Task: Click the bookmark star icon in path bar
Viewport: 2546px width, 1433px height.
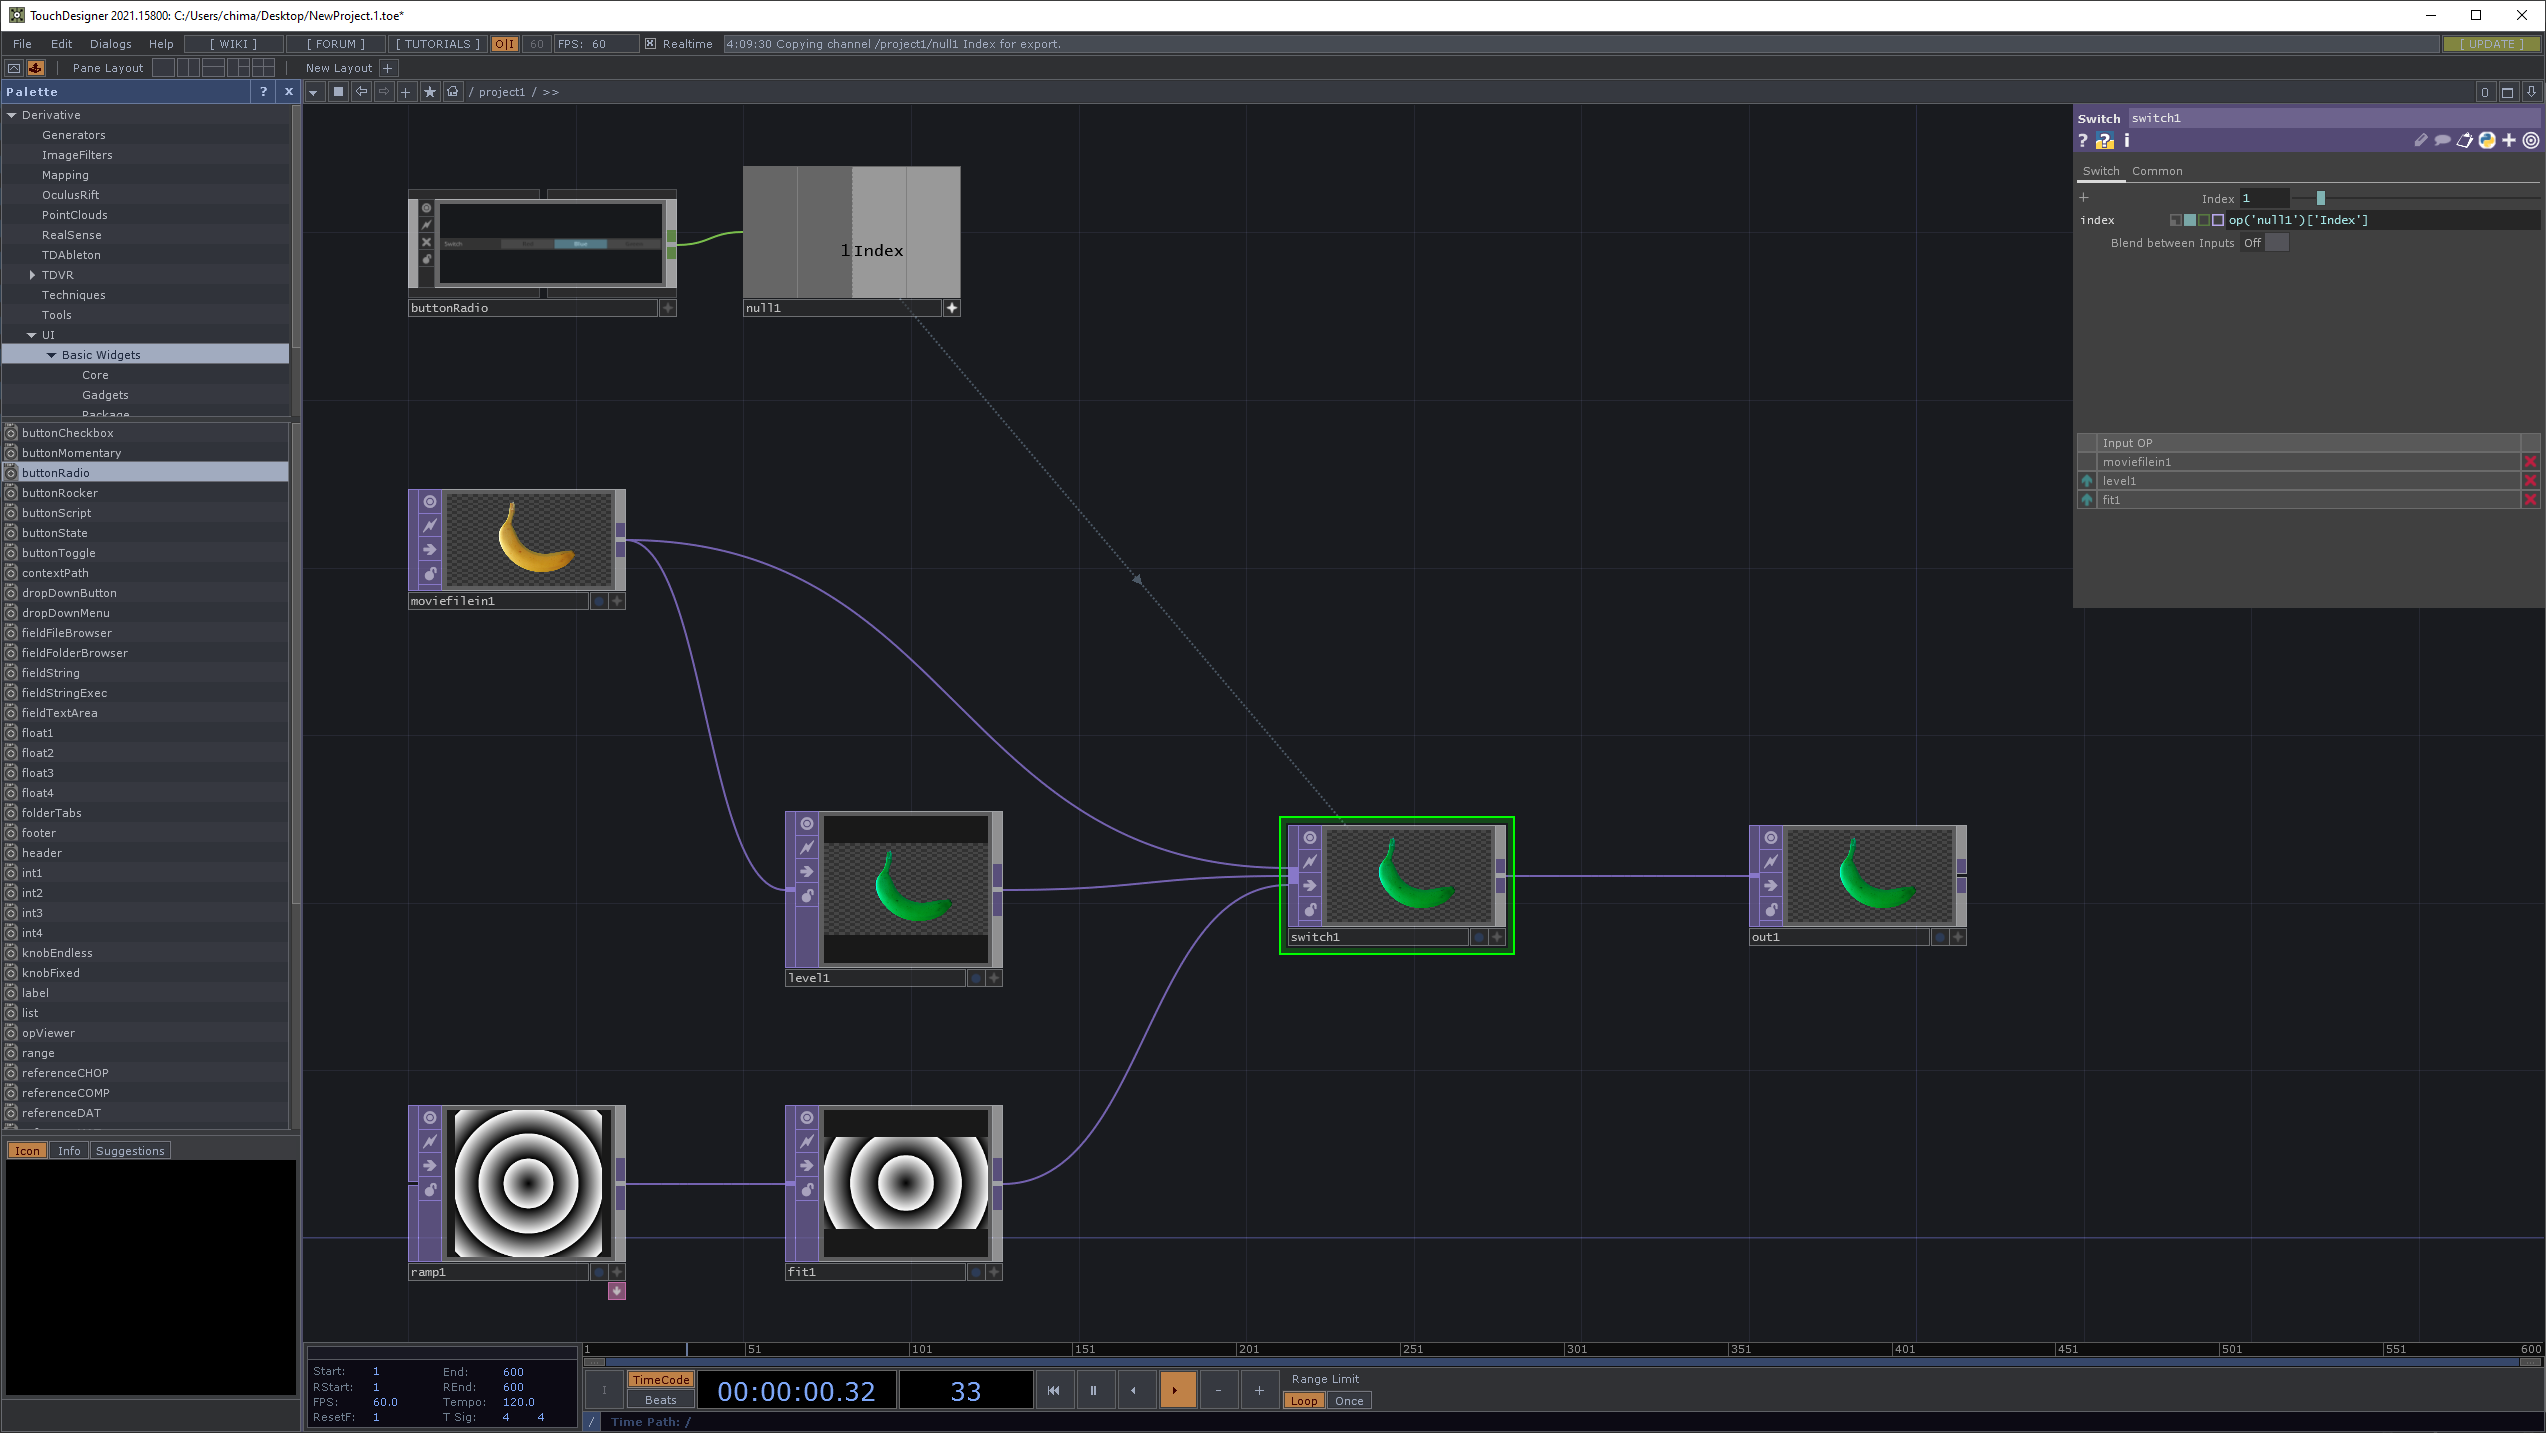Action: 430,92
